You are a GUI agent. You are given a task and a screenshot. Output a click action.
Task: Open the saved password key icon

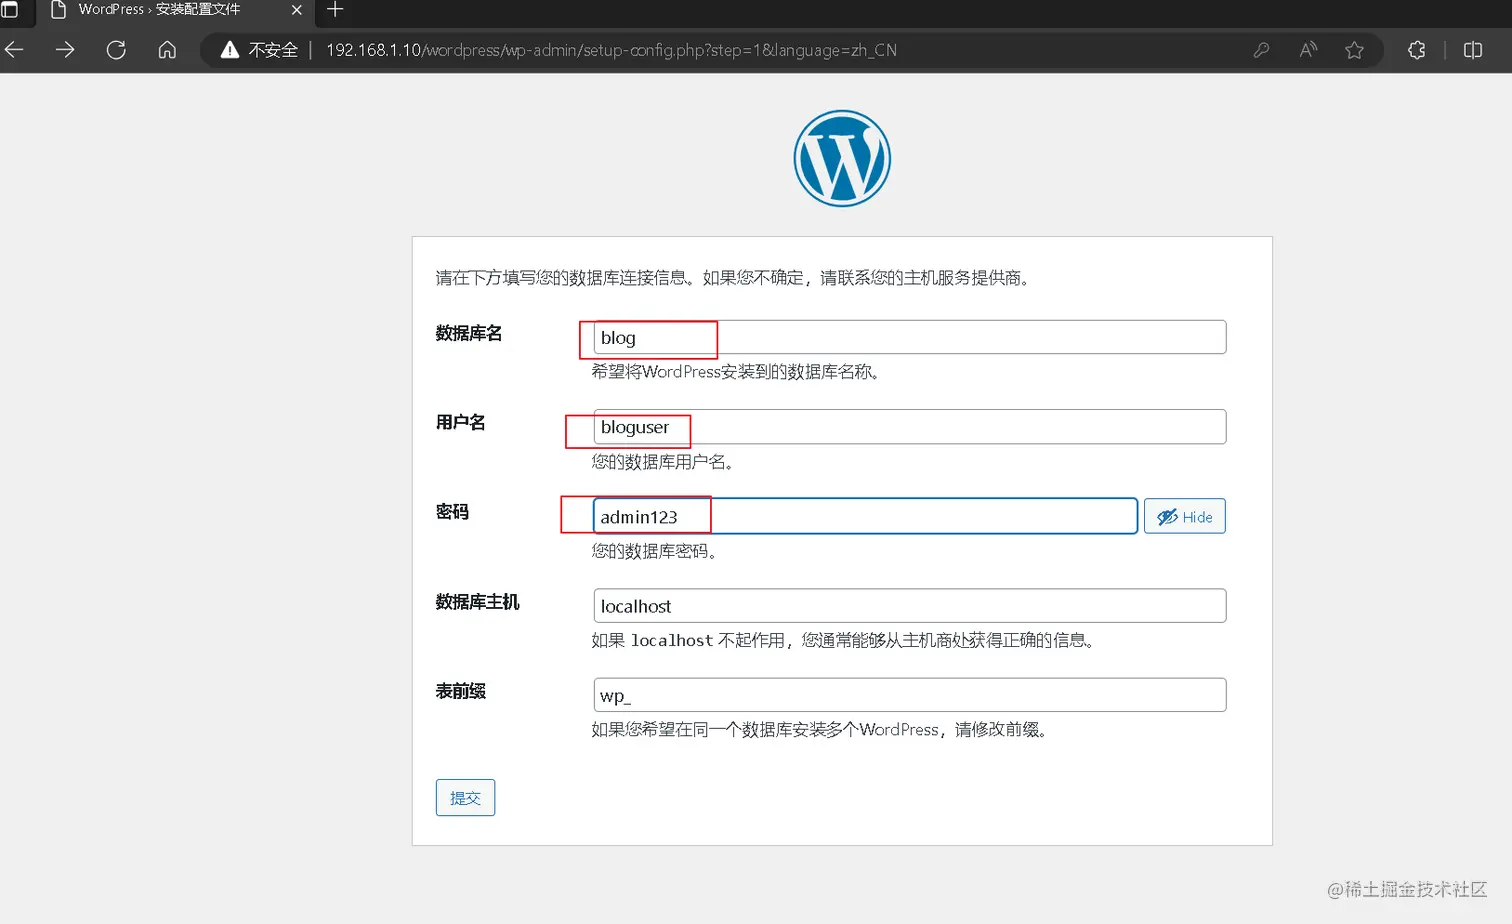coord(1261,50)
